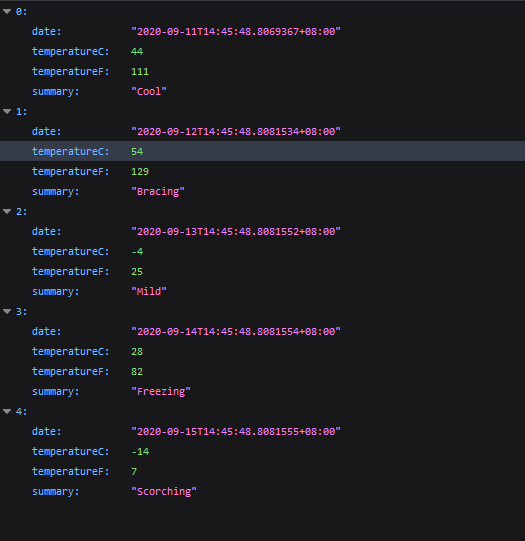This screenshot has width=525, height=541.
Task: Select the highlighted temperatureC row with 54
Action: [x=262, y=151]
